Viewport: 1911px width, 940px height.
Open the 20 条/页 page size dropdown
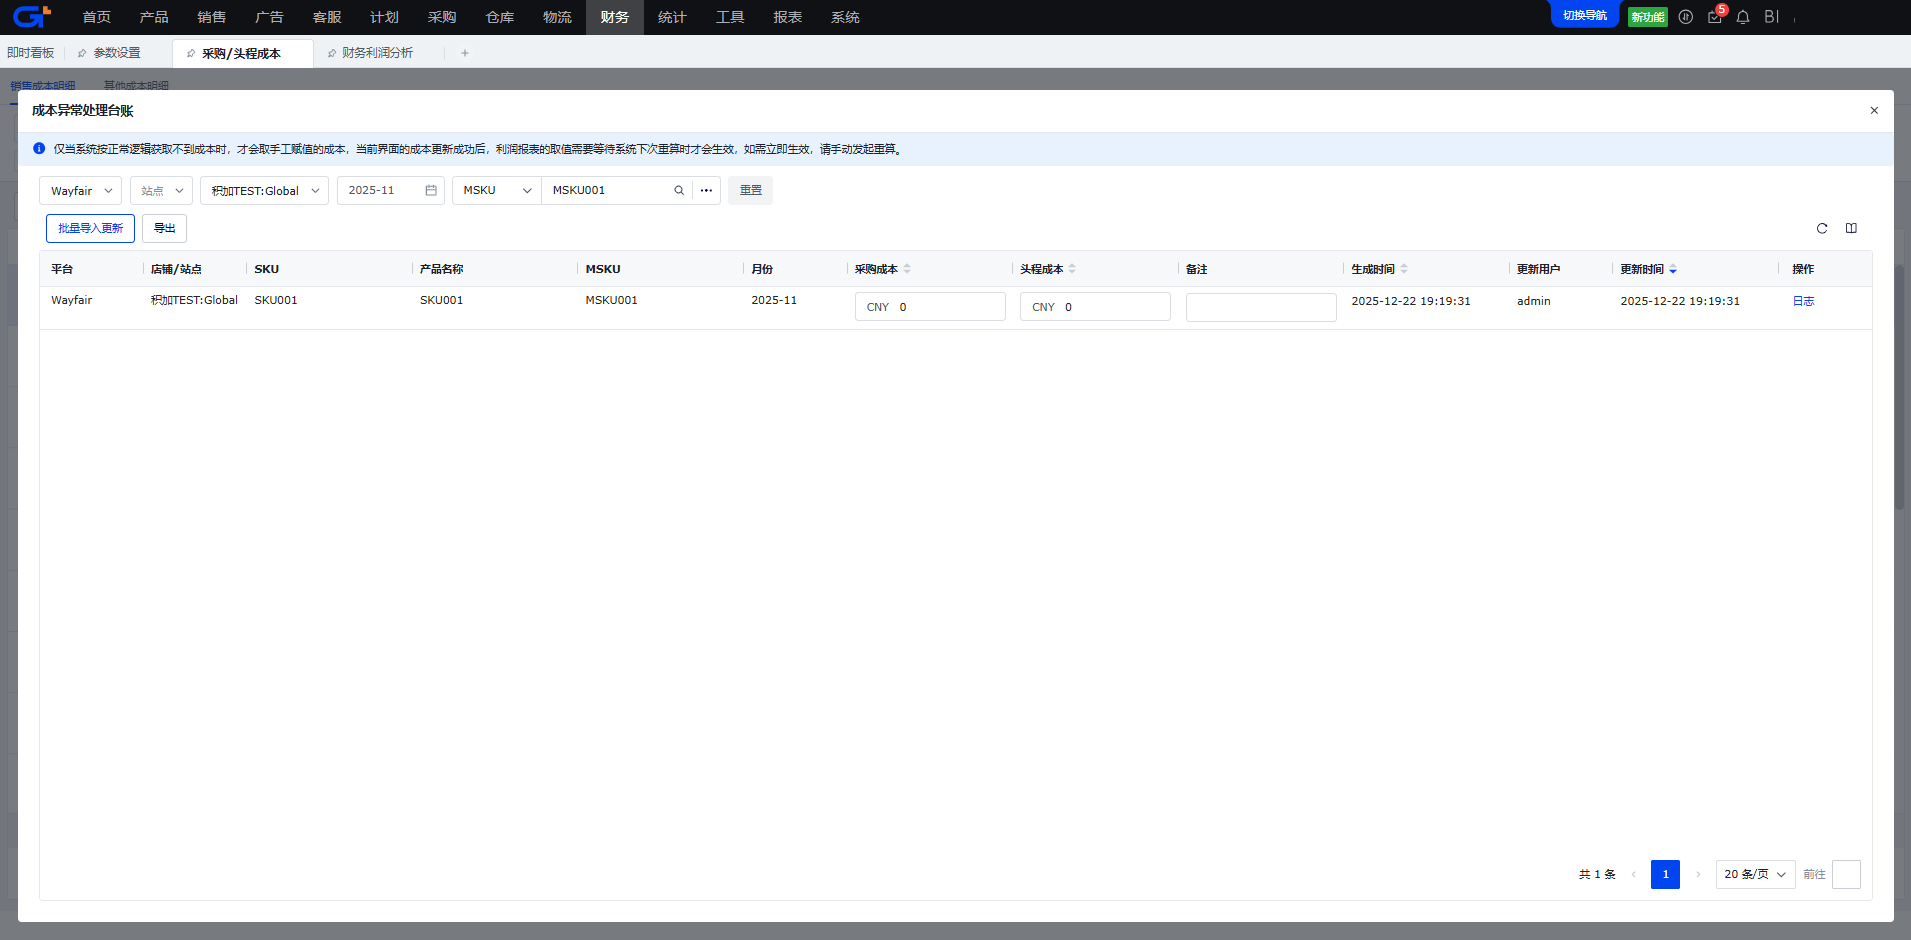tap(1755, 875)
